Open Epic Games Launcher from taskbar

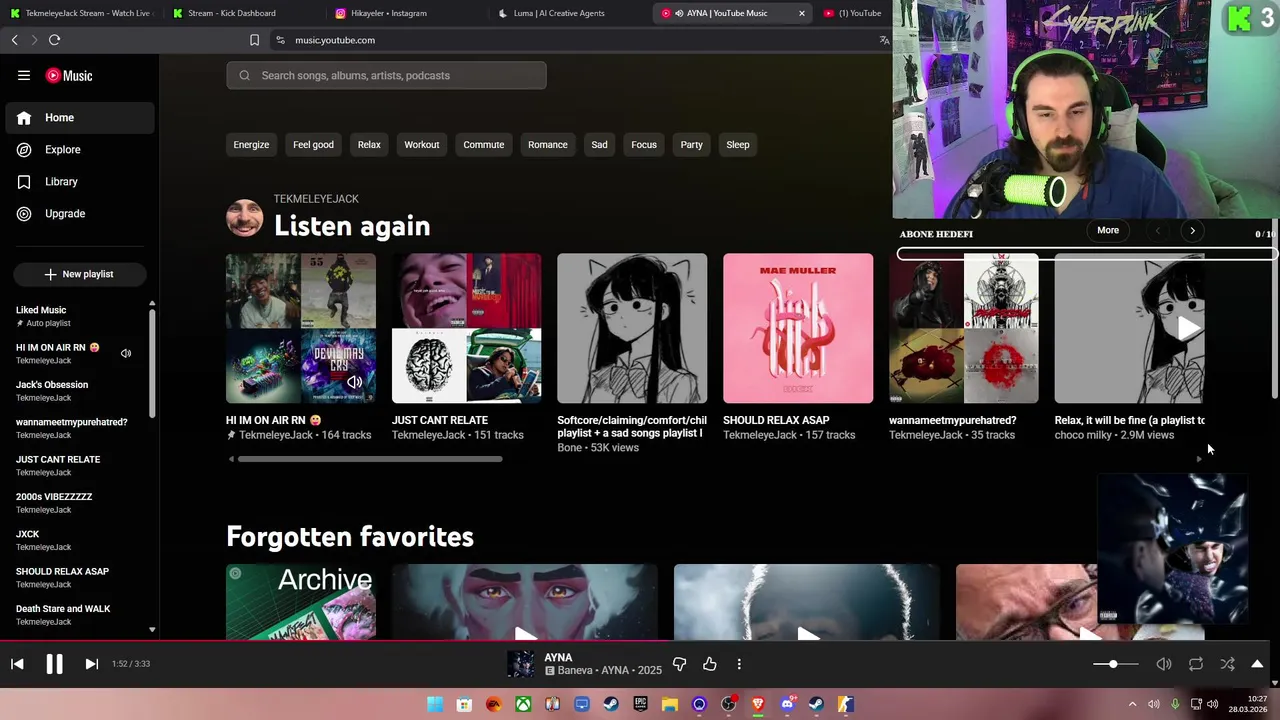click(x=640, y=705)
